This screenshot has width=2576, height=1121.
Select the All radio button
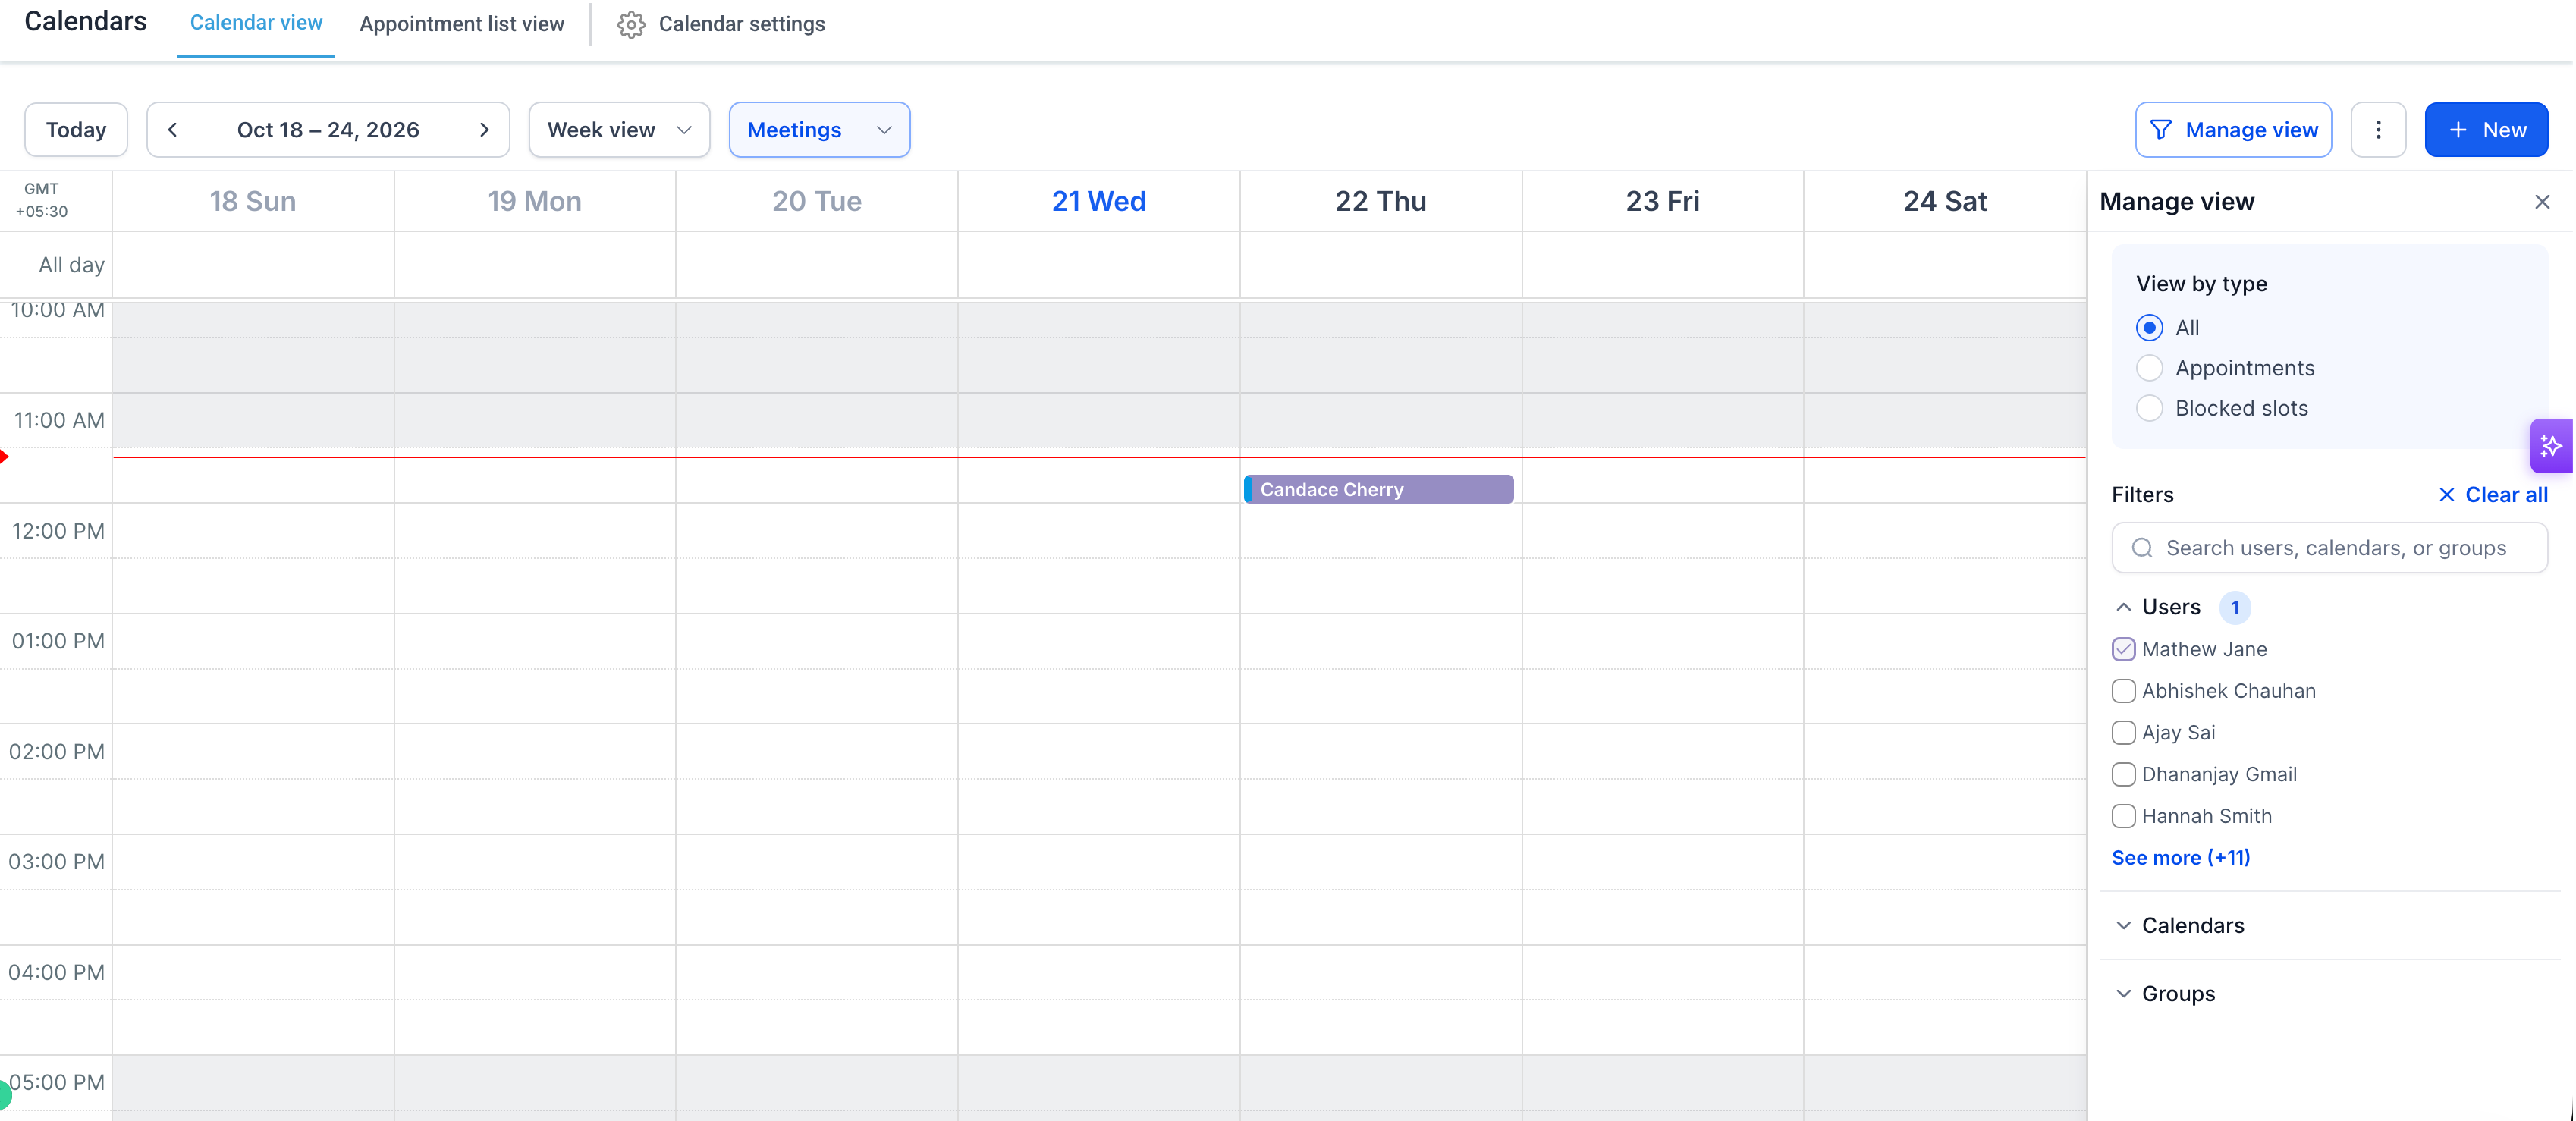[2149, 328]
